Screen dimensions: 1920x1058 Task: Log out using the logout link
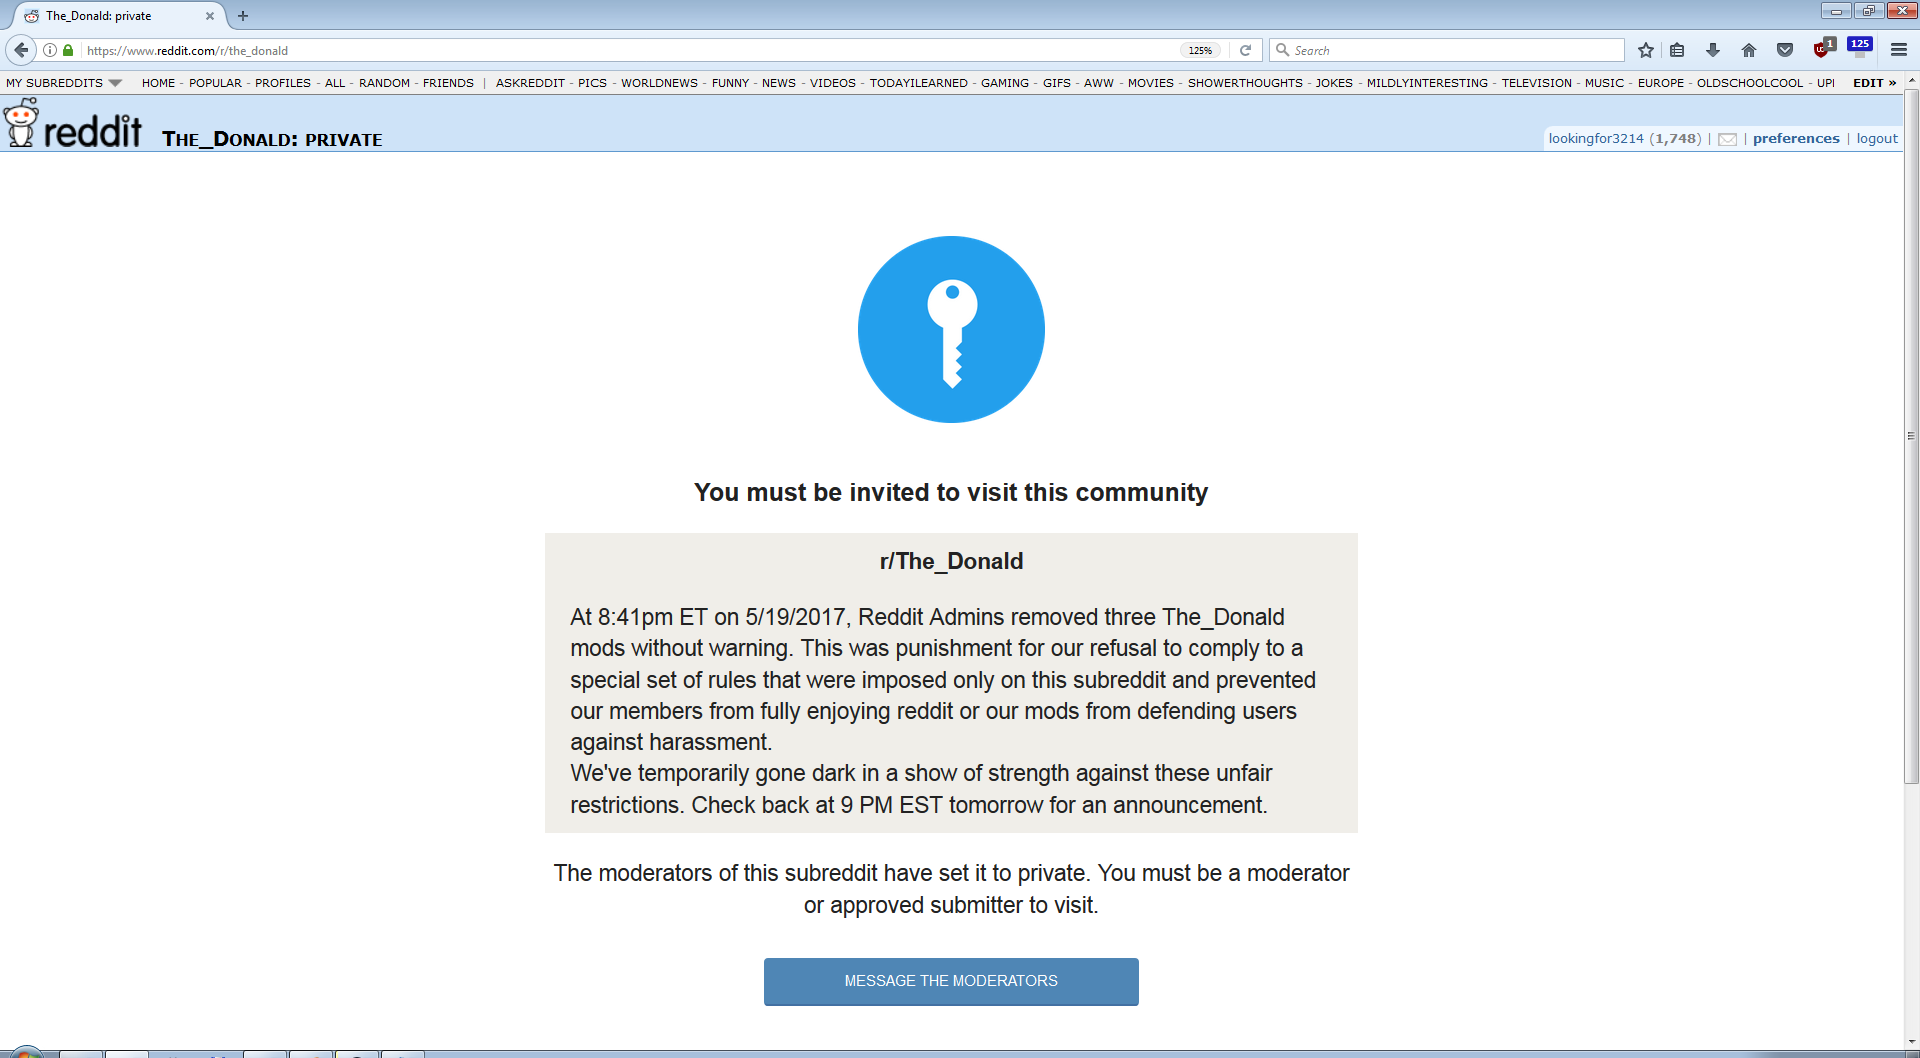[x=1877, y=139]
